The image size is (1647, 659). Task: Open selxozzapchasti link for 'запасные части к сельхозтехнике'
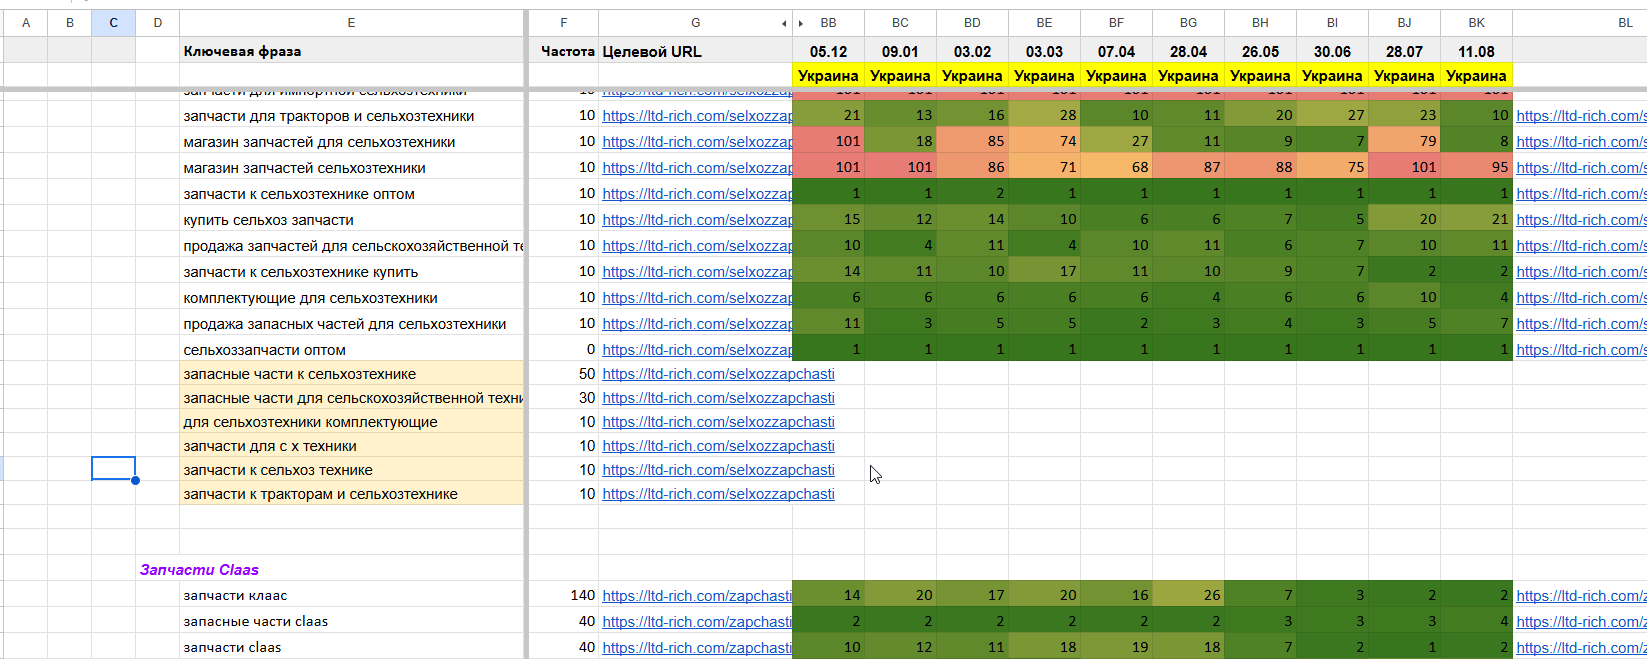point(718,374)
